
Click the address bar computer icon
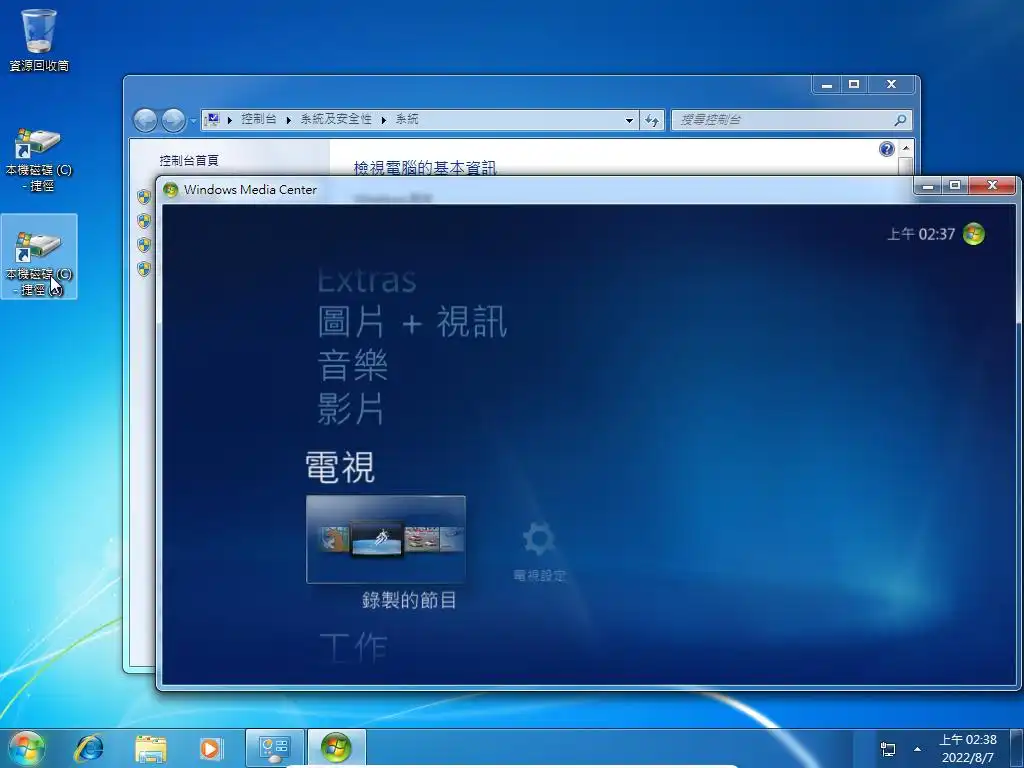point(212,120)
